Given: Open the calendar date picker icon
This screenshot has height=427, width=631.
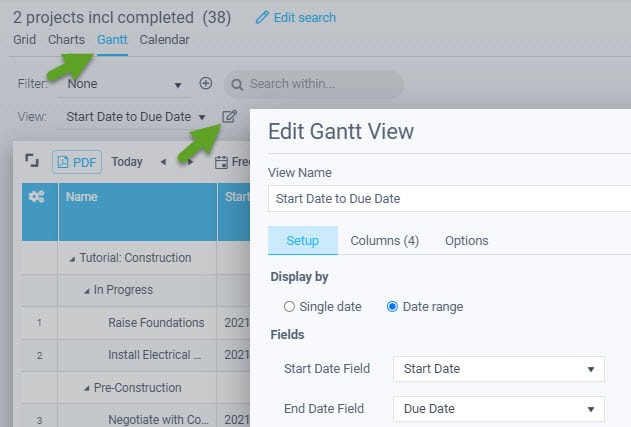Looking at the screenshot, I should pyautogui.click(x=221, y=162).
